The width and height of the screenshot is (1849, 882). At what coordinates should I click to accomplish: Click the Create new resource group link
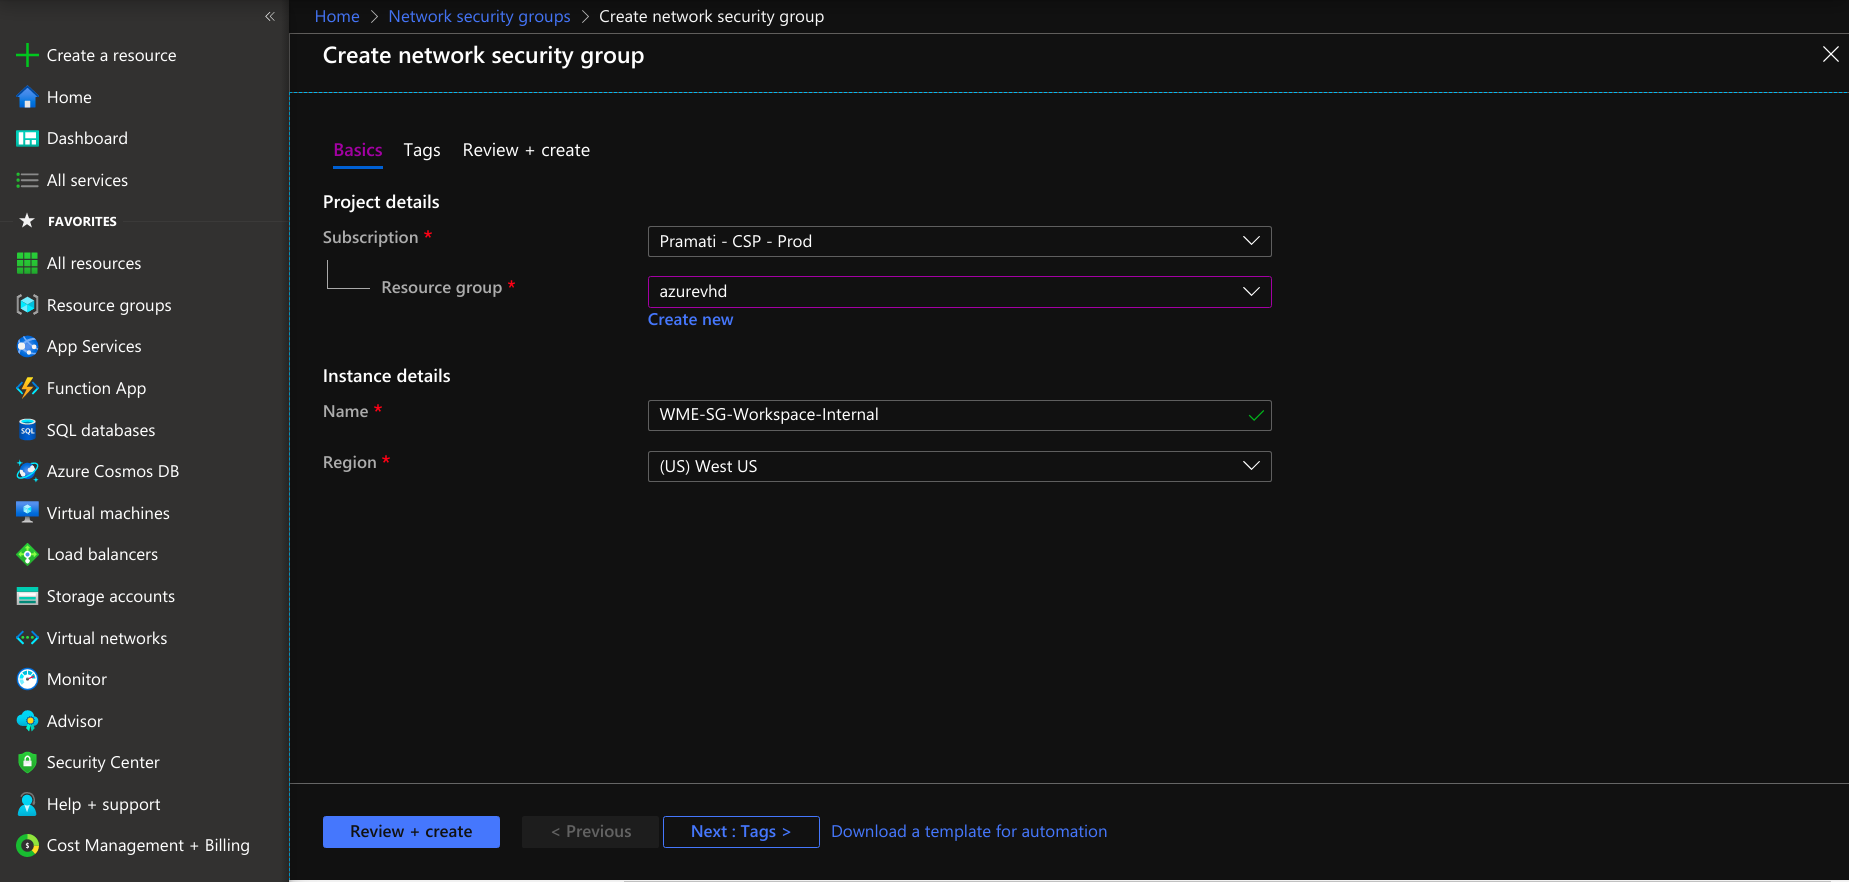[x=690, y=319]
